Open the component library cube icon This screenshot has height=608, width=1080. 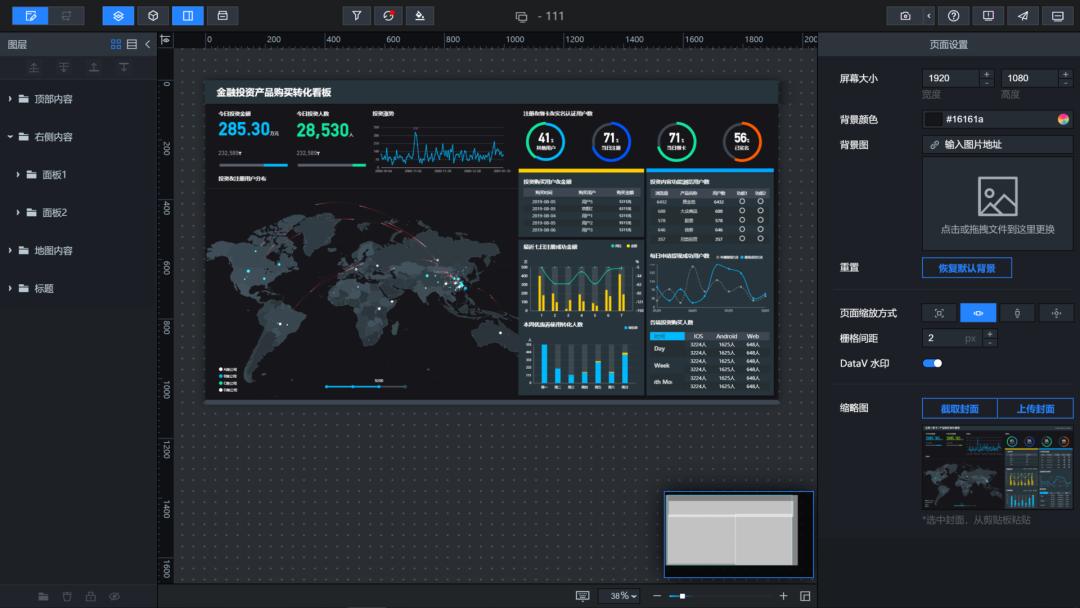[153, 16]
